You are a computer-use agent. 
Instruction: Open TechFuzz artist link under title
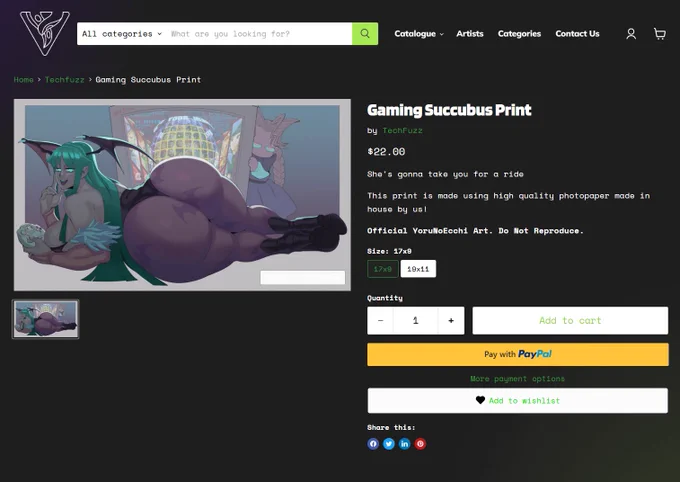[402, 130]
